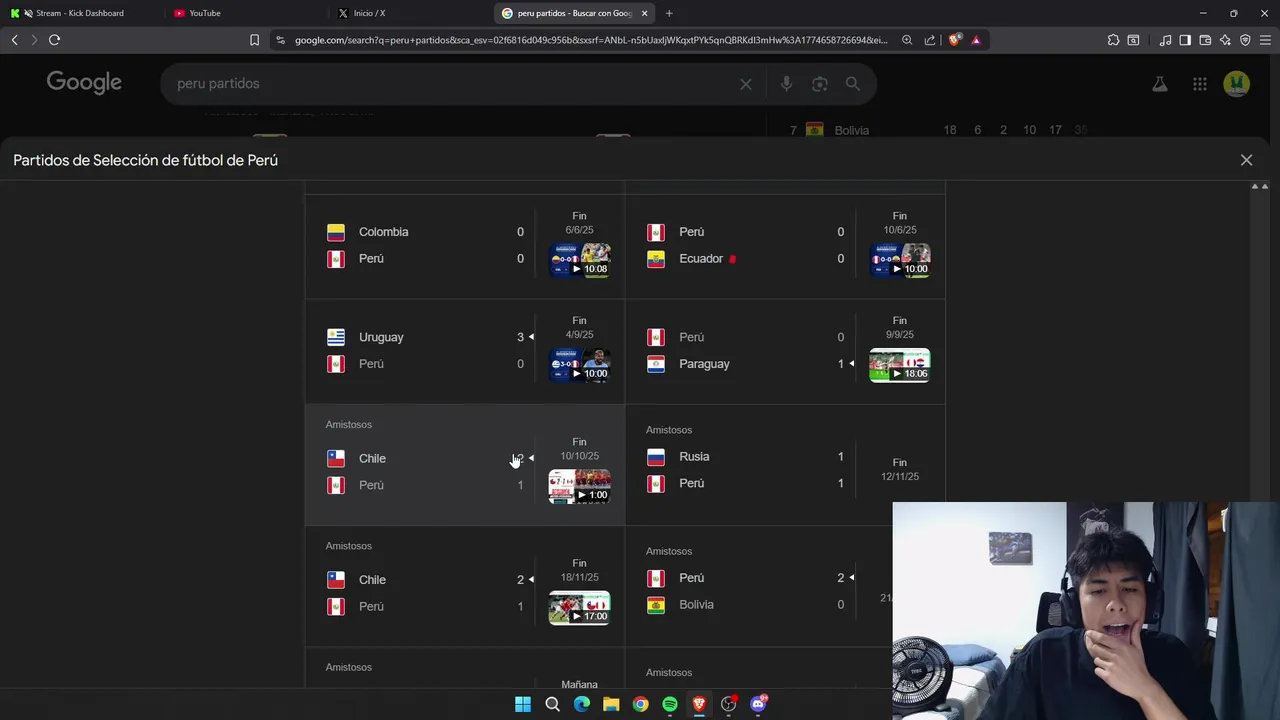Open the Brave Shields lion icon
Viewport: 1280px width, 720px height.
(954, 40)
